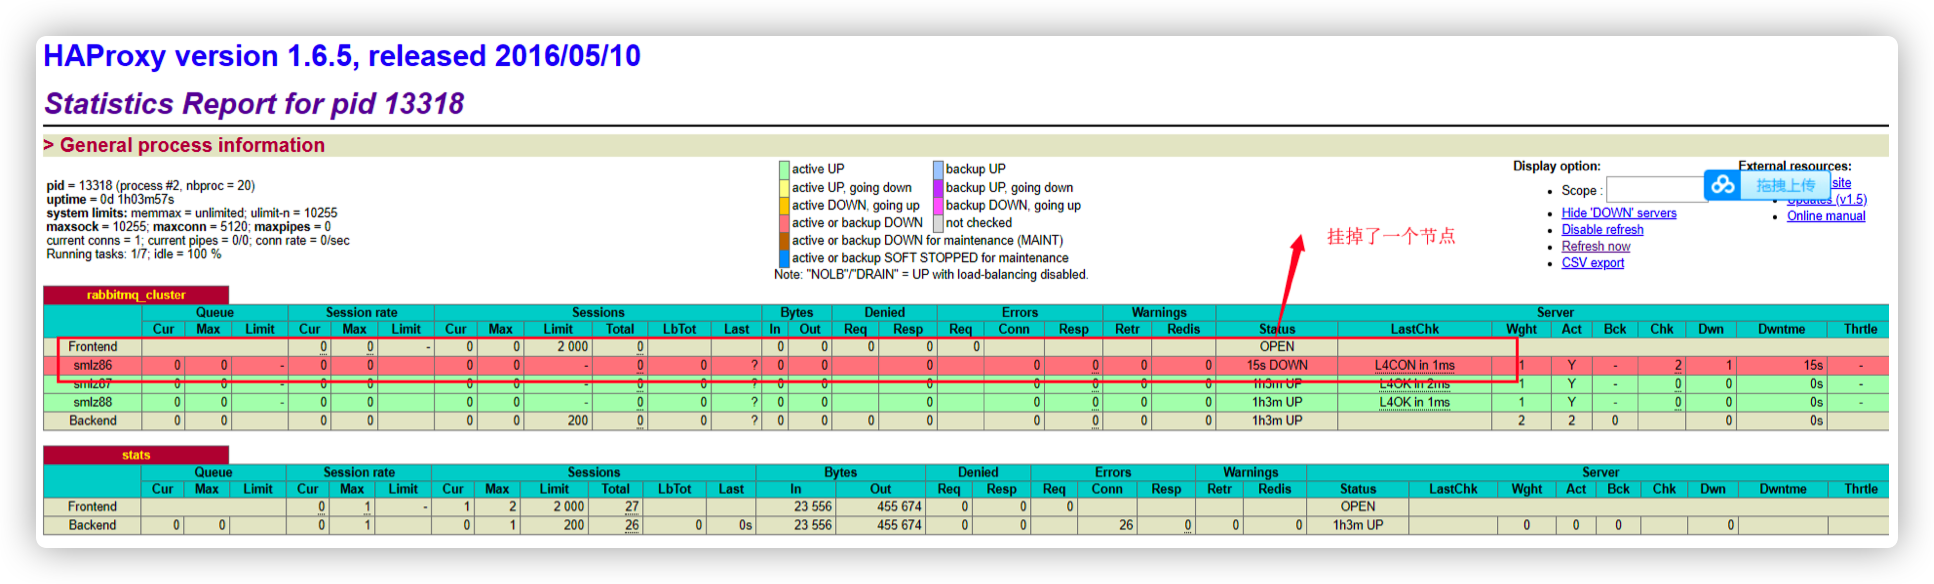Click the 1h3m UP status of smlz88
The image size is (1934, 584).
1277,402
